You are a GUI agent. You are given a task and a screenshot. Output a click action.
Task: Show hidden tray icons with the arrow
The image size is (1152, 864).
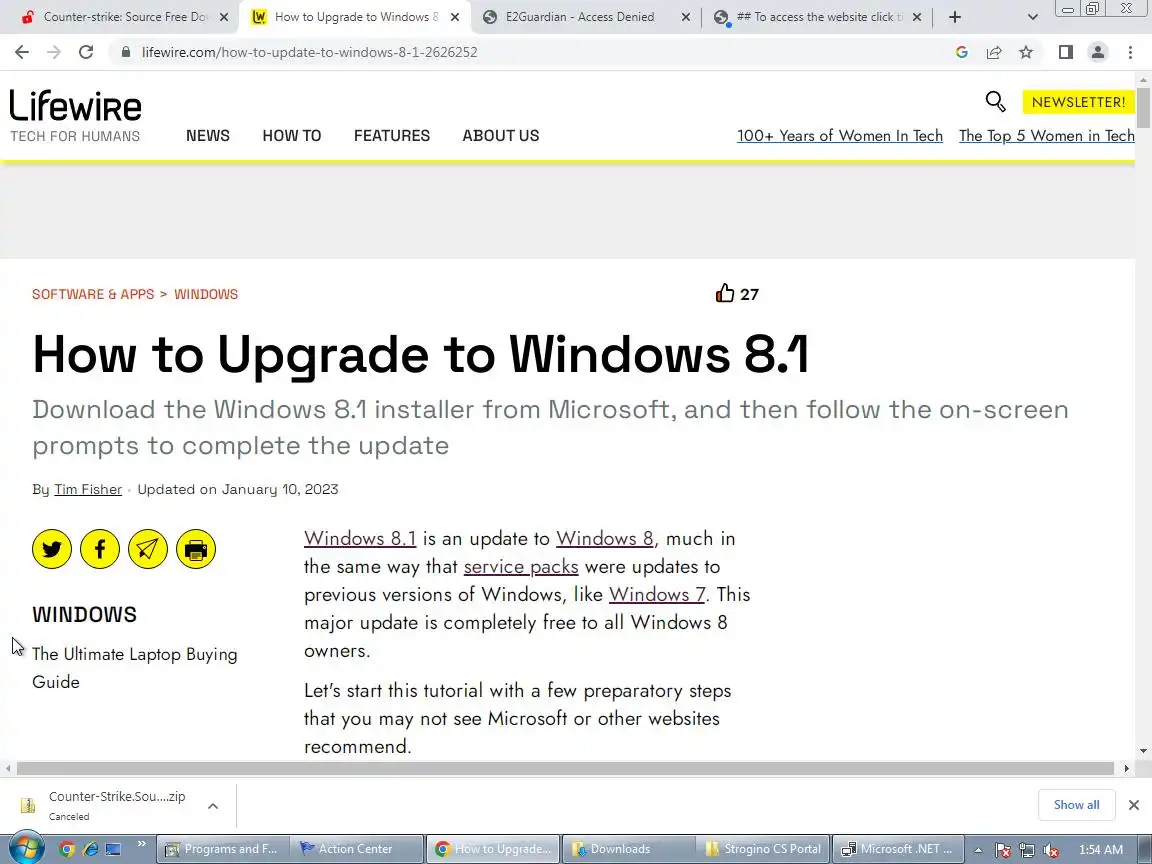[x=978, y=850]
